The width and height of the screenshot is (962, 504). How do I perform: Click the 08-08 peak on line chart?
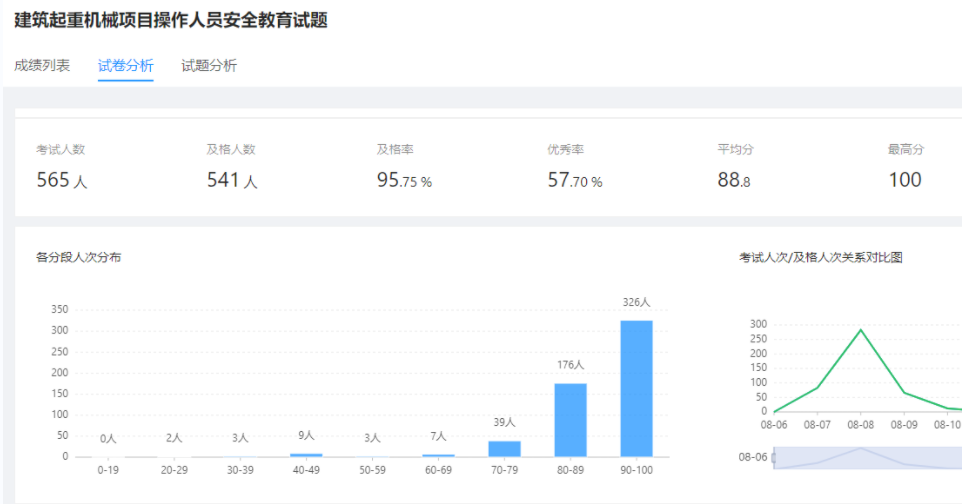click(x=860, y=330)
